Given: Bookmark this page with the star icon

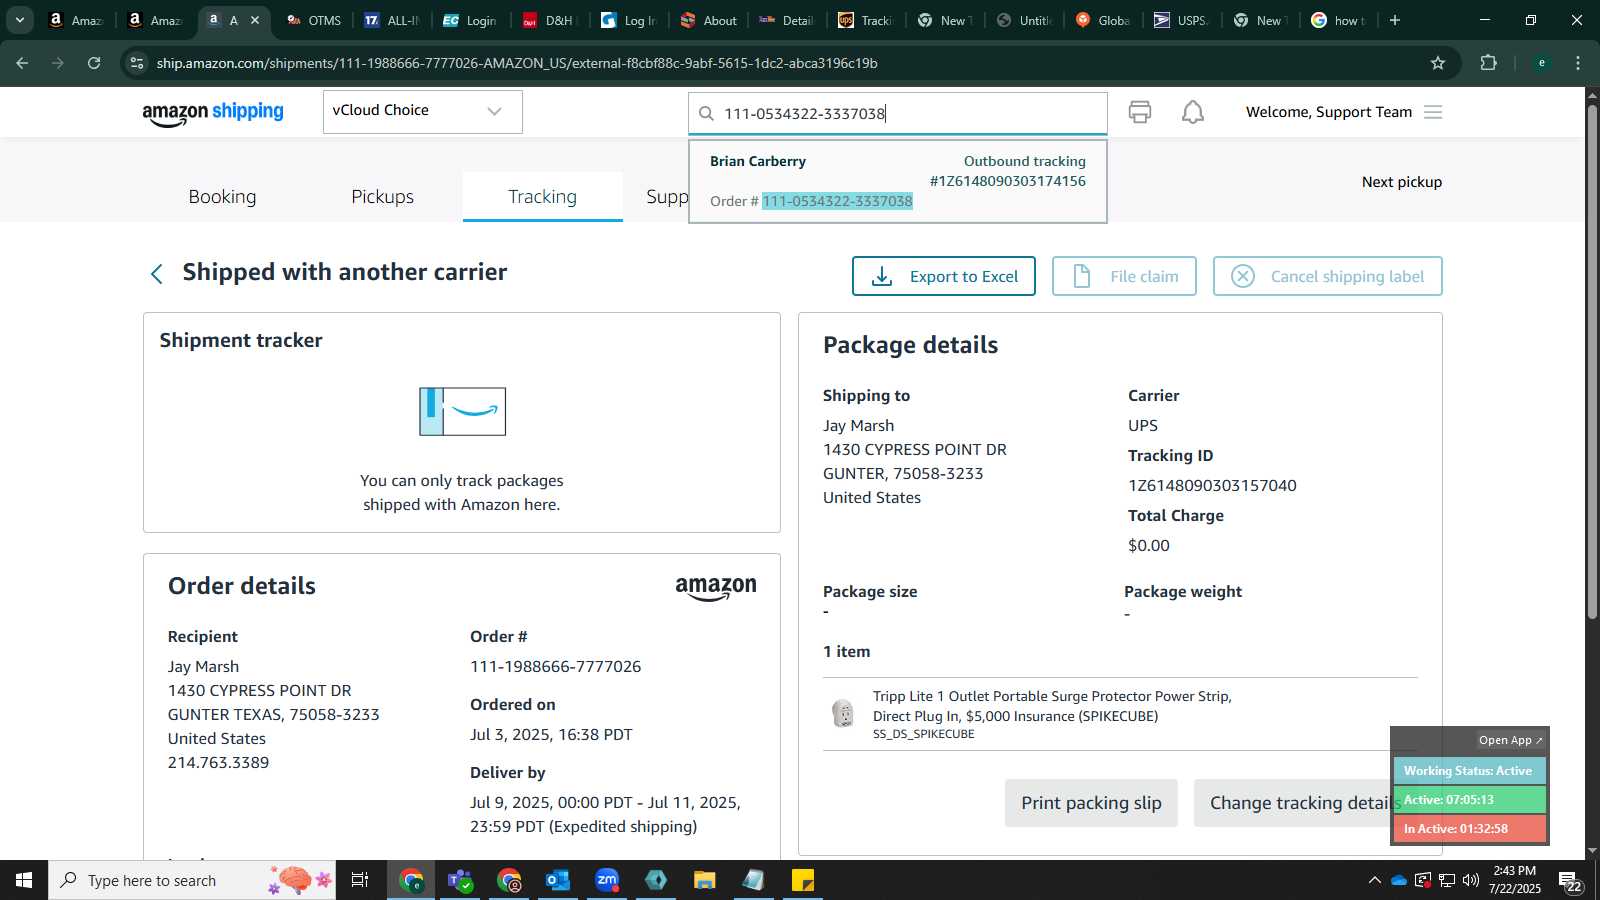Looking at the screenshot, I should tap(1438, 63).
